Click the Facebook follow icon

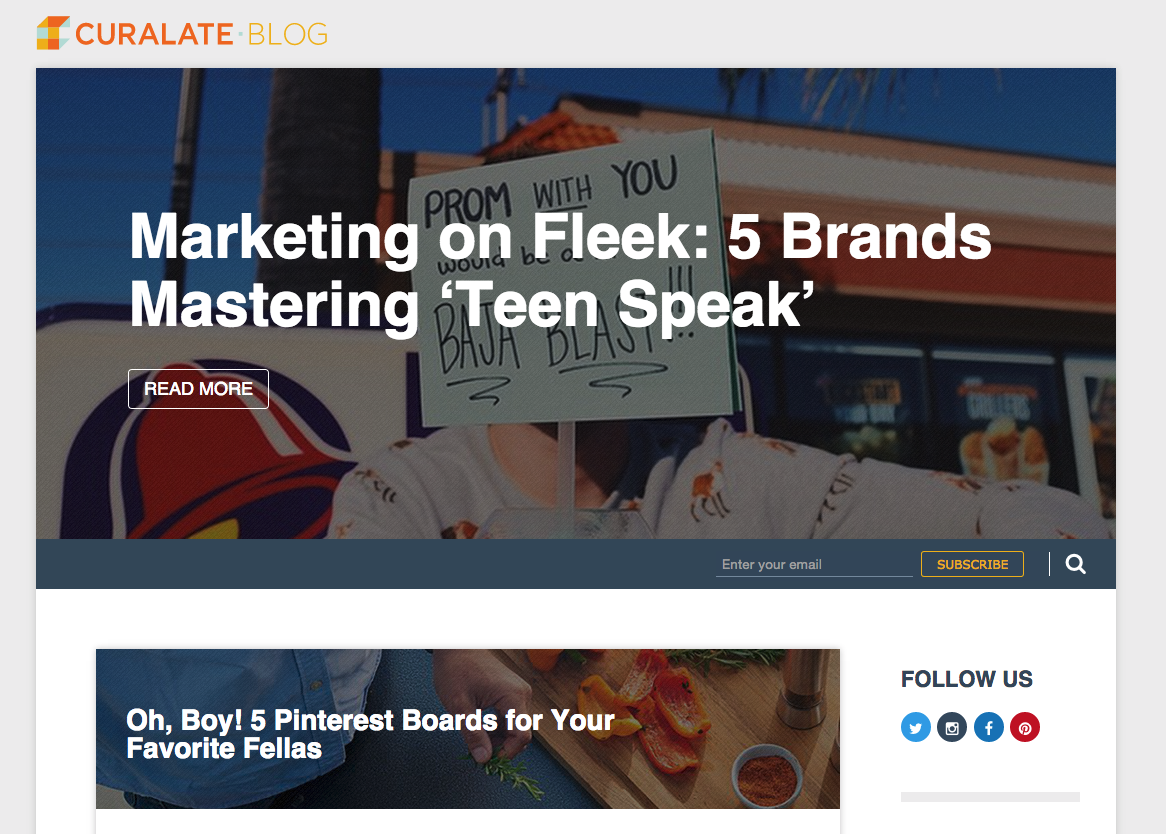pos(988,727)
